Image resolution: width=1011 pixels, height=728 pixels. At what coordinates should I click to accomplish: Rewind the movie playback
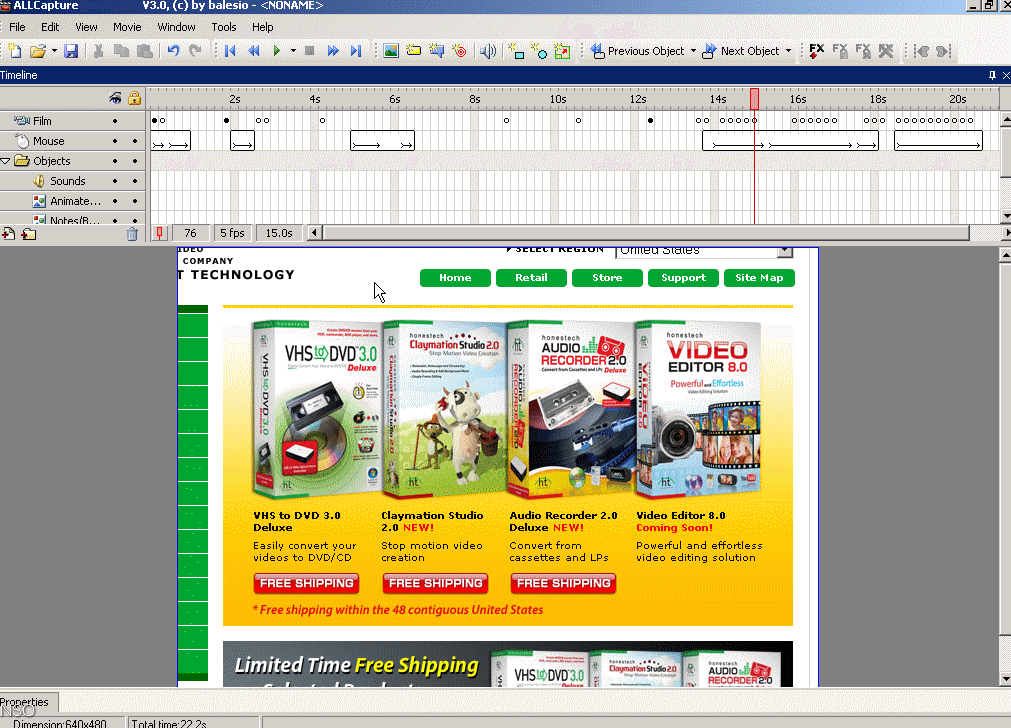[x=254, y=51]
